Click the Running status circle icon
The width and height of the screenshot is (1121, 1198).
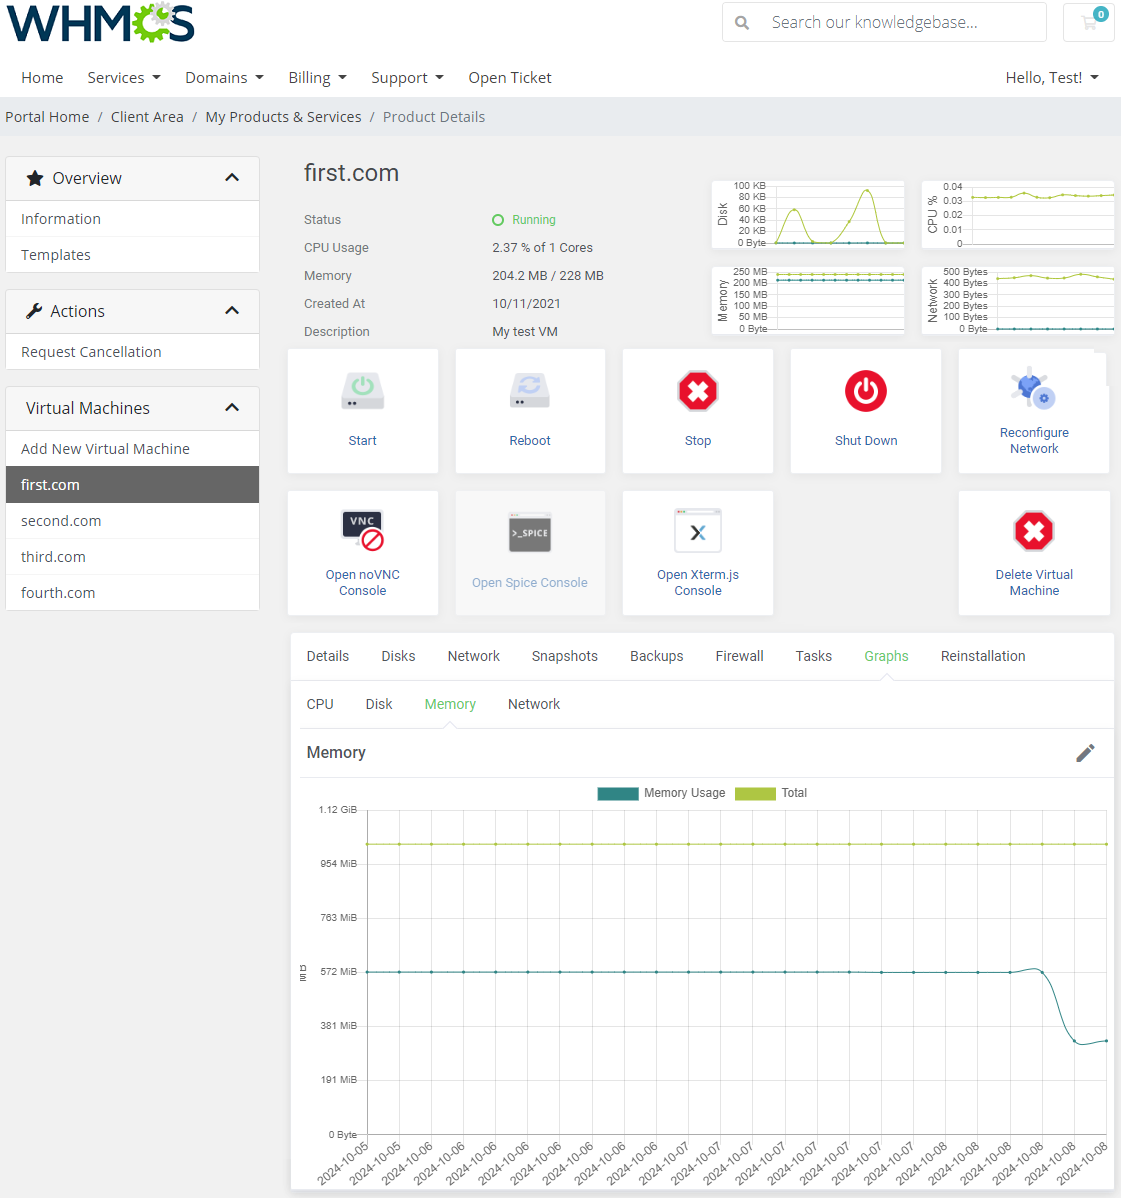497,220
